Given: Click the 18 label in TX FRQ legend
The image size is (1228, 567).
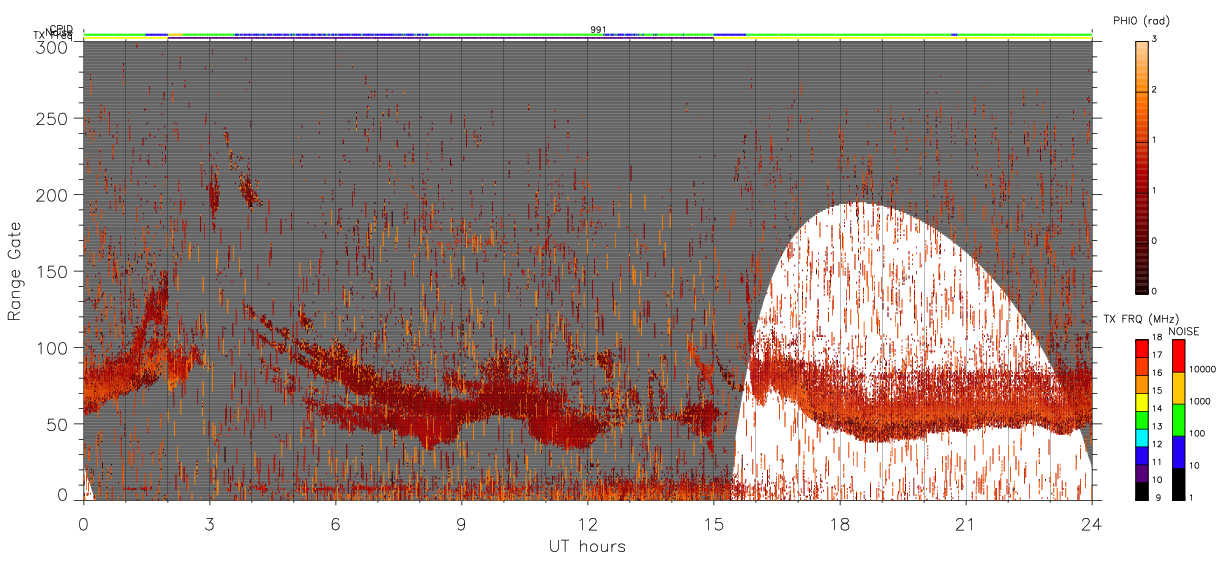Looking at the screenshot, I should (x=1158, y=337).
